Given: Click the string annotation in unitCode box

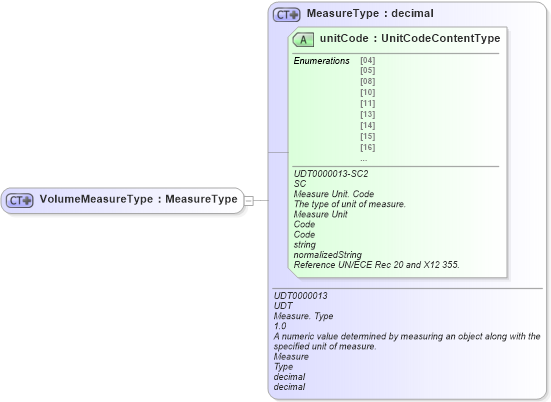Looking at the screenshot, I should coord(305,245).
